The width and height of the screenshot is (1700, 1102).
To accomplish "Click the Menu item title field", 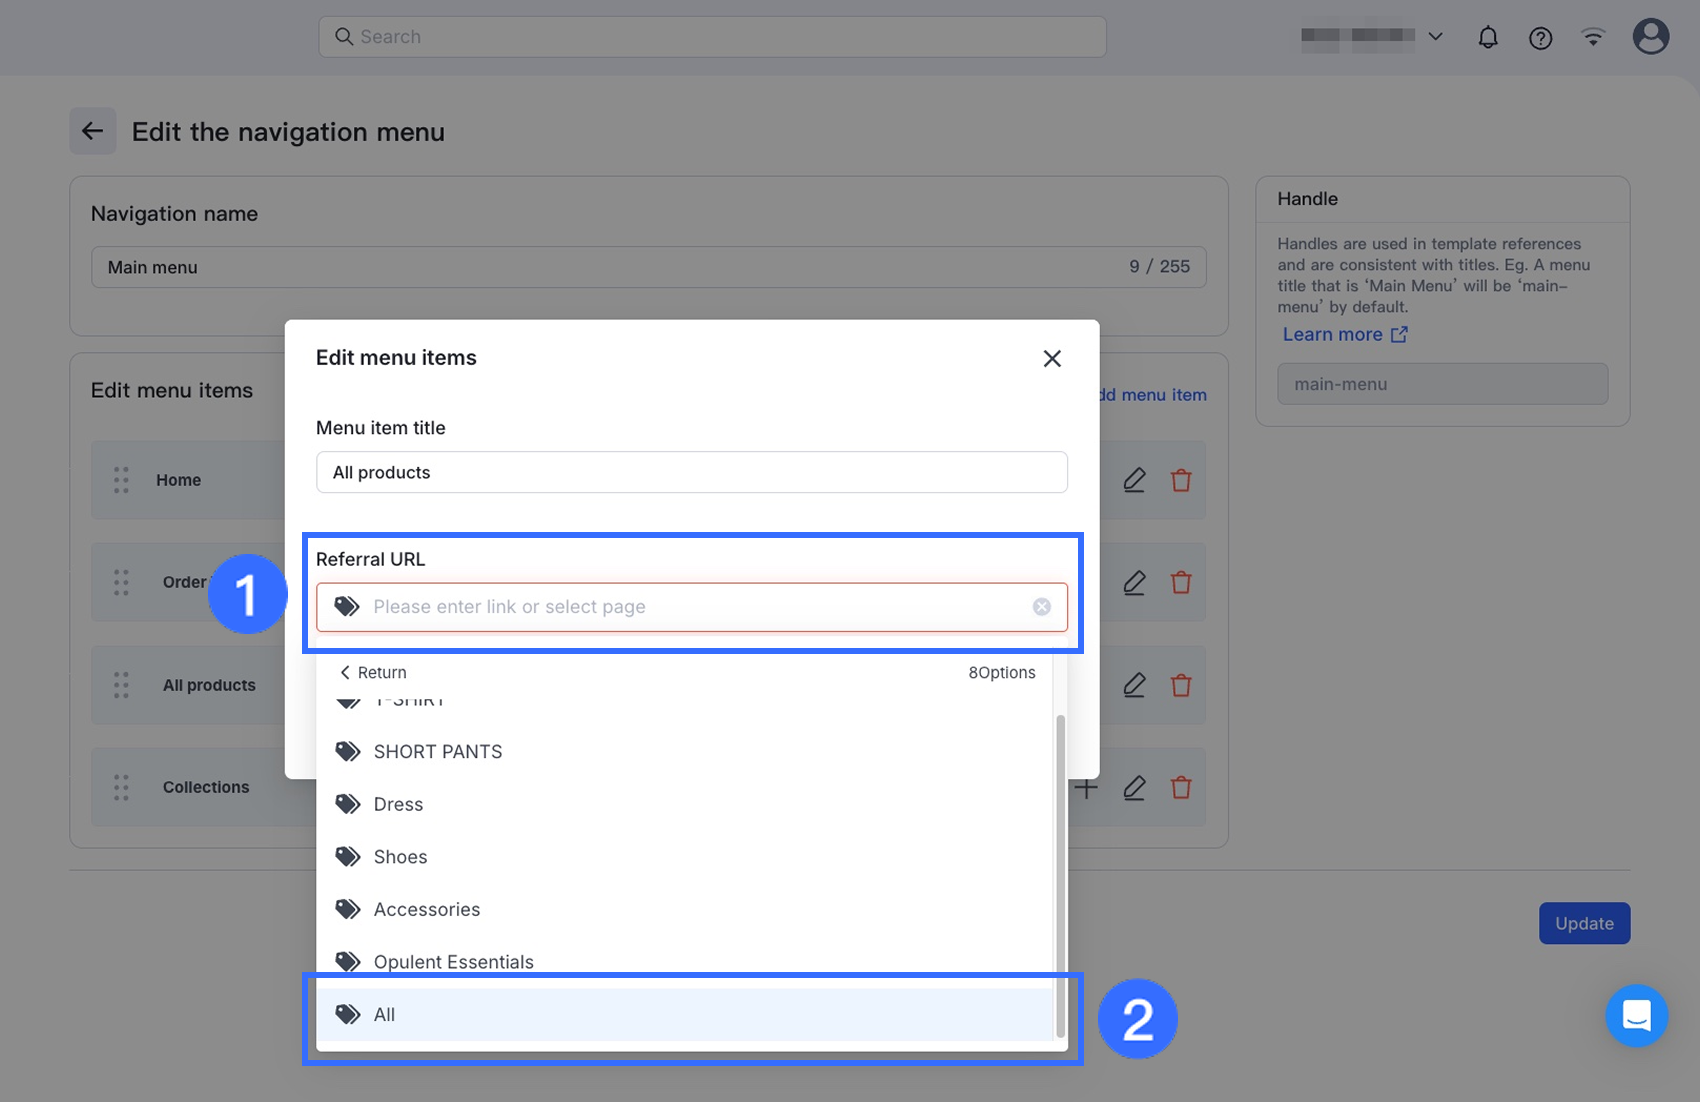I will [x=691, y=472].
